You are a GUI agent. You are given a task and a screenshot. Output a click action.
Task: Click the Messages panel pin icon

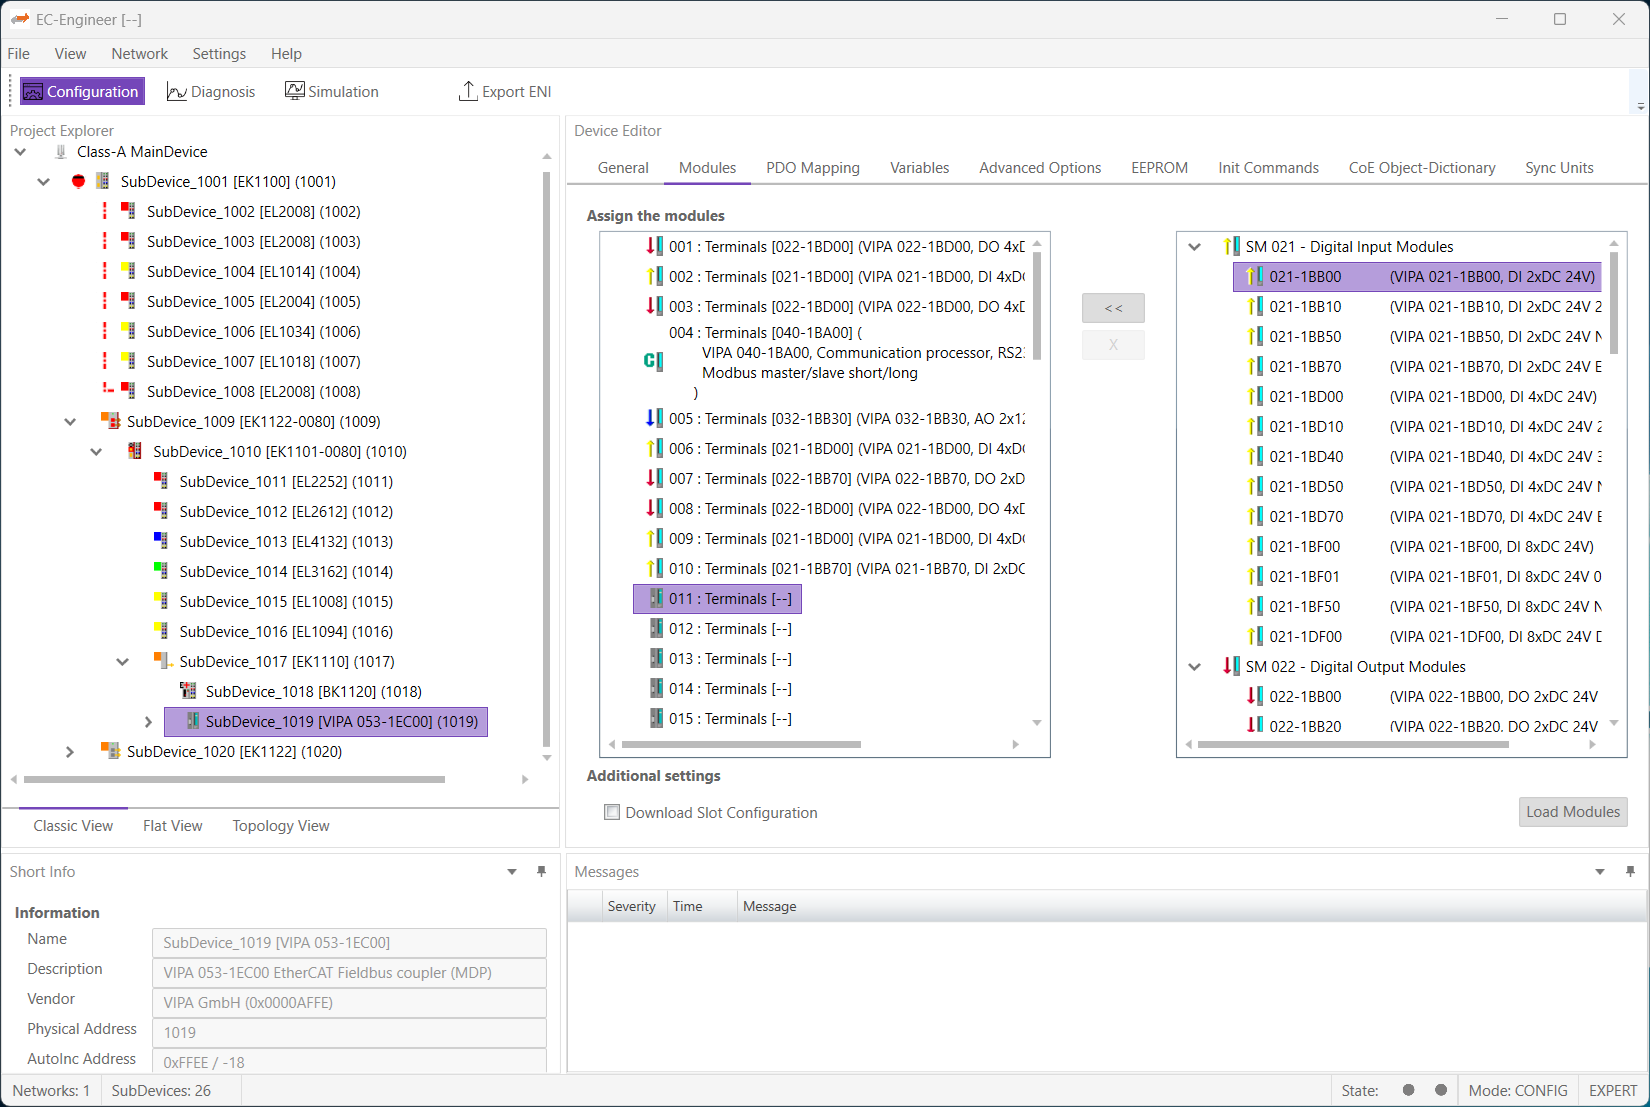[x=1630, y=871]
